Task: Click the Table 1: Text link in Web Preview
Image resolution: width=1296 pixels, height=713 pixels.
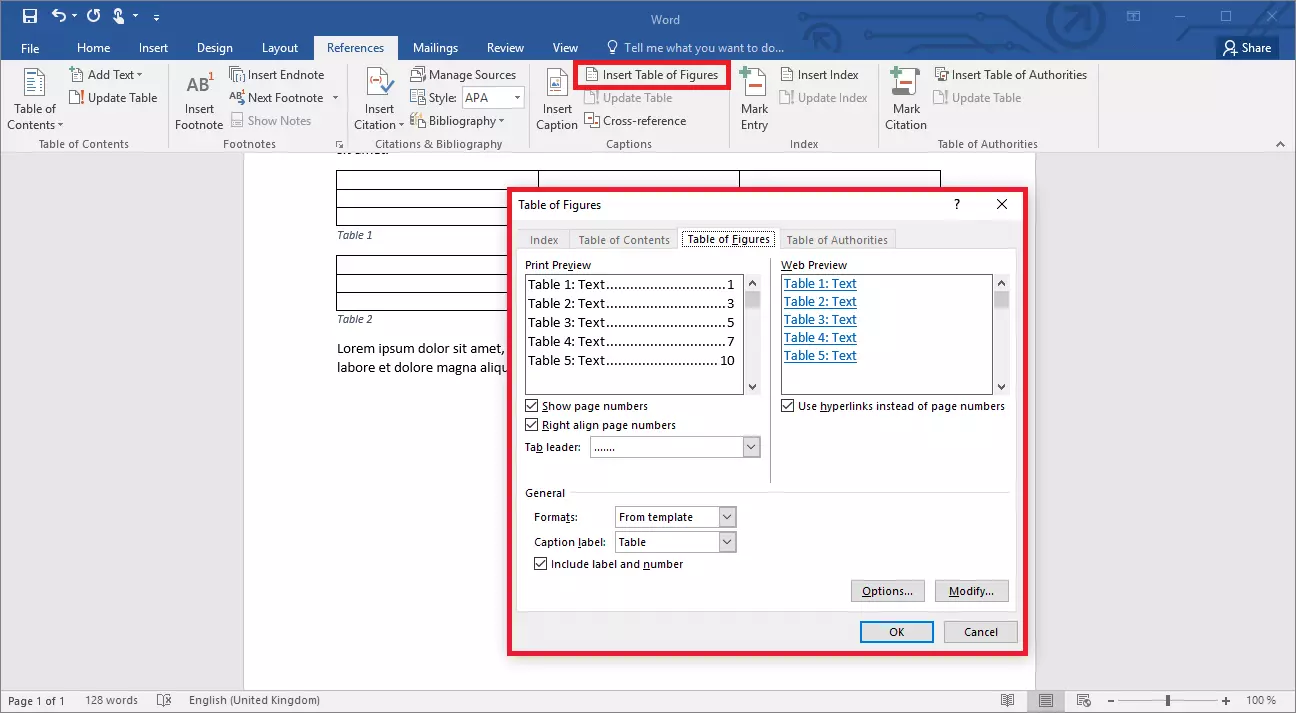Action: 820,284
